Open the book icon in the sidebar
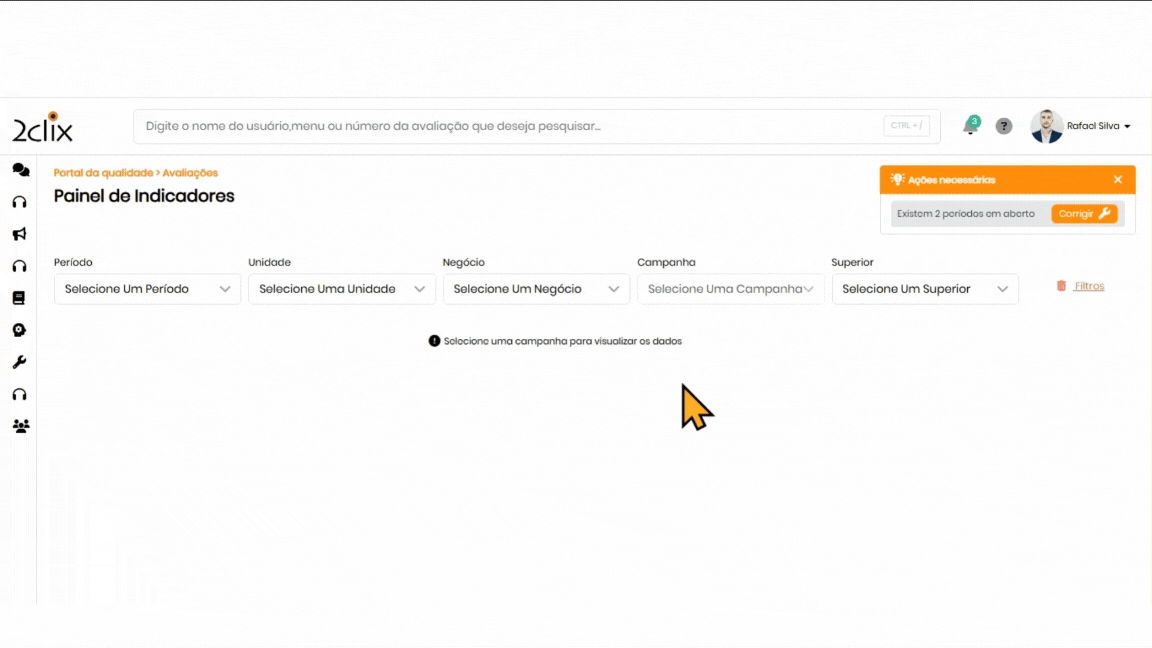Screen dimensions: 1152x648 19,298
